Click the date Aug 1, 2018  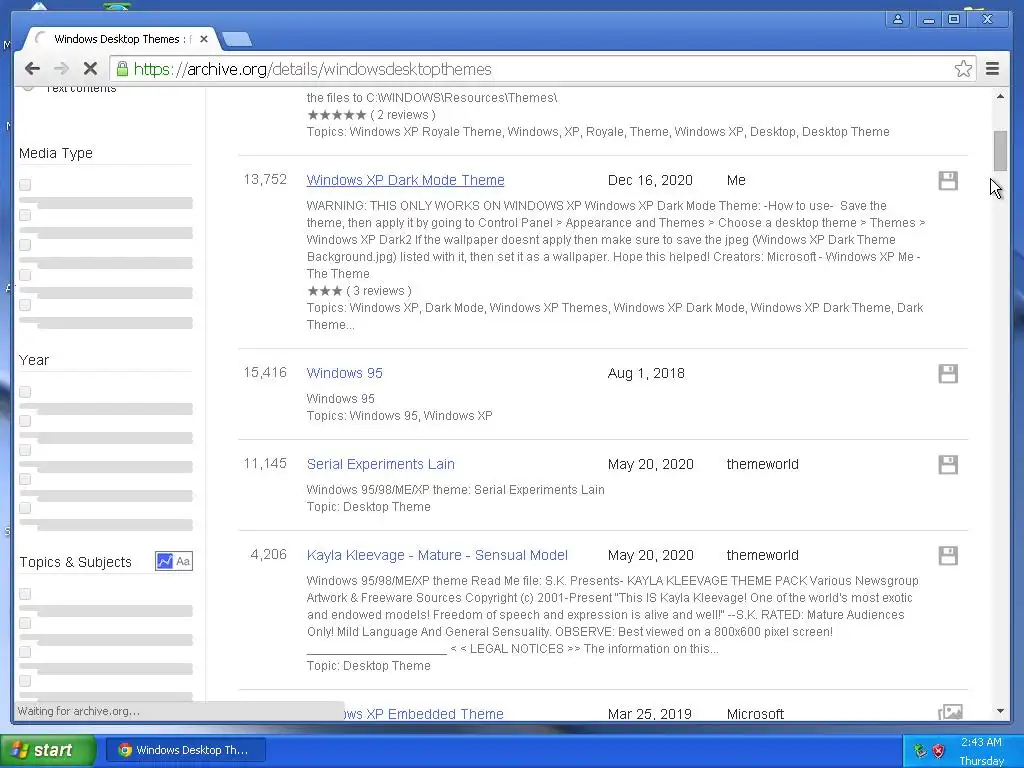[x=646, y=373]
